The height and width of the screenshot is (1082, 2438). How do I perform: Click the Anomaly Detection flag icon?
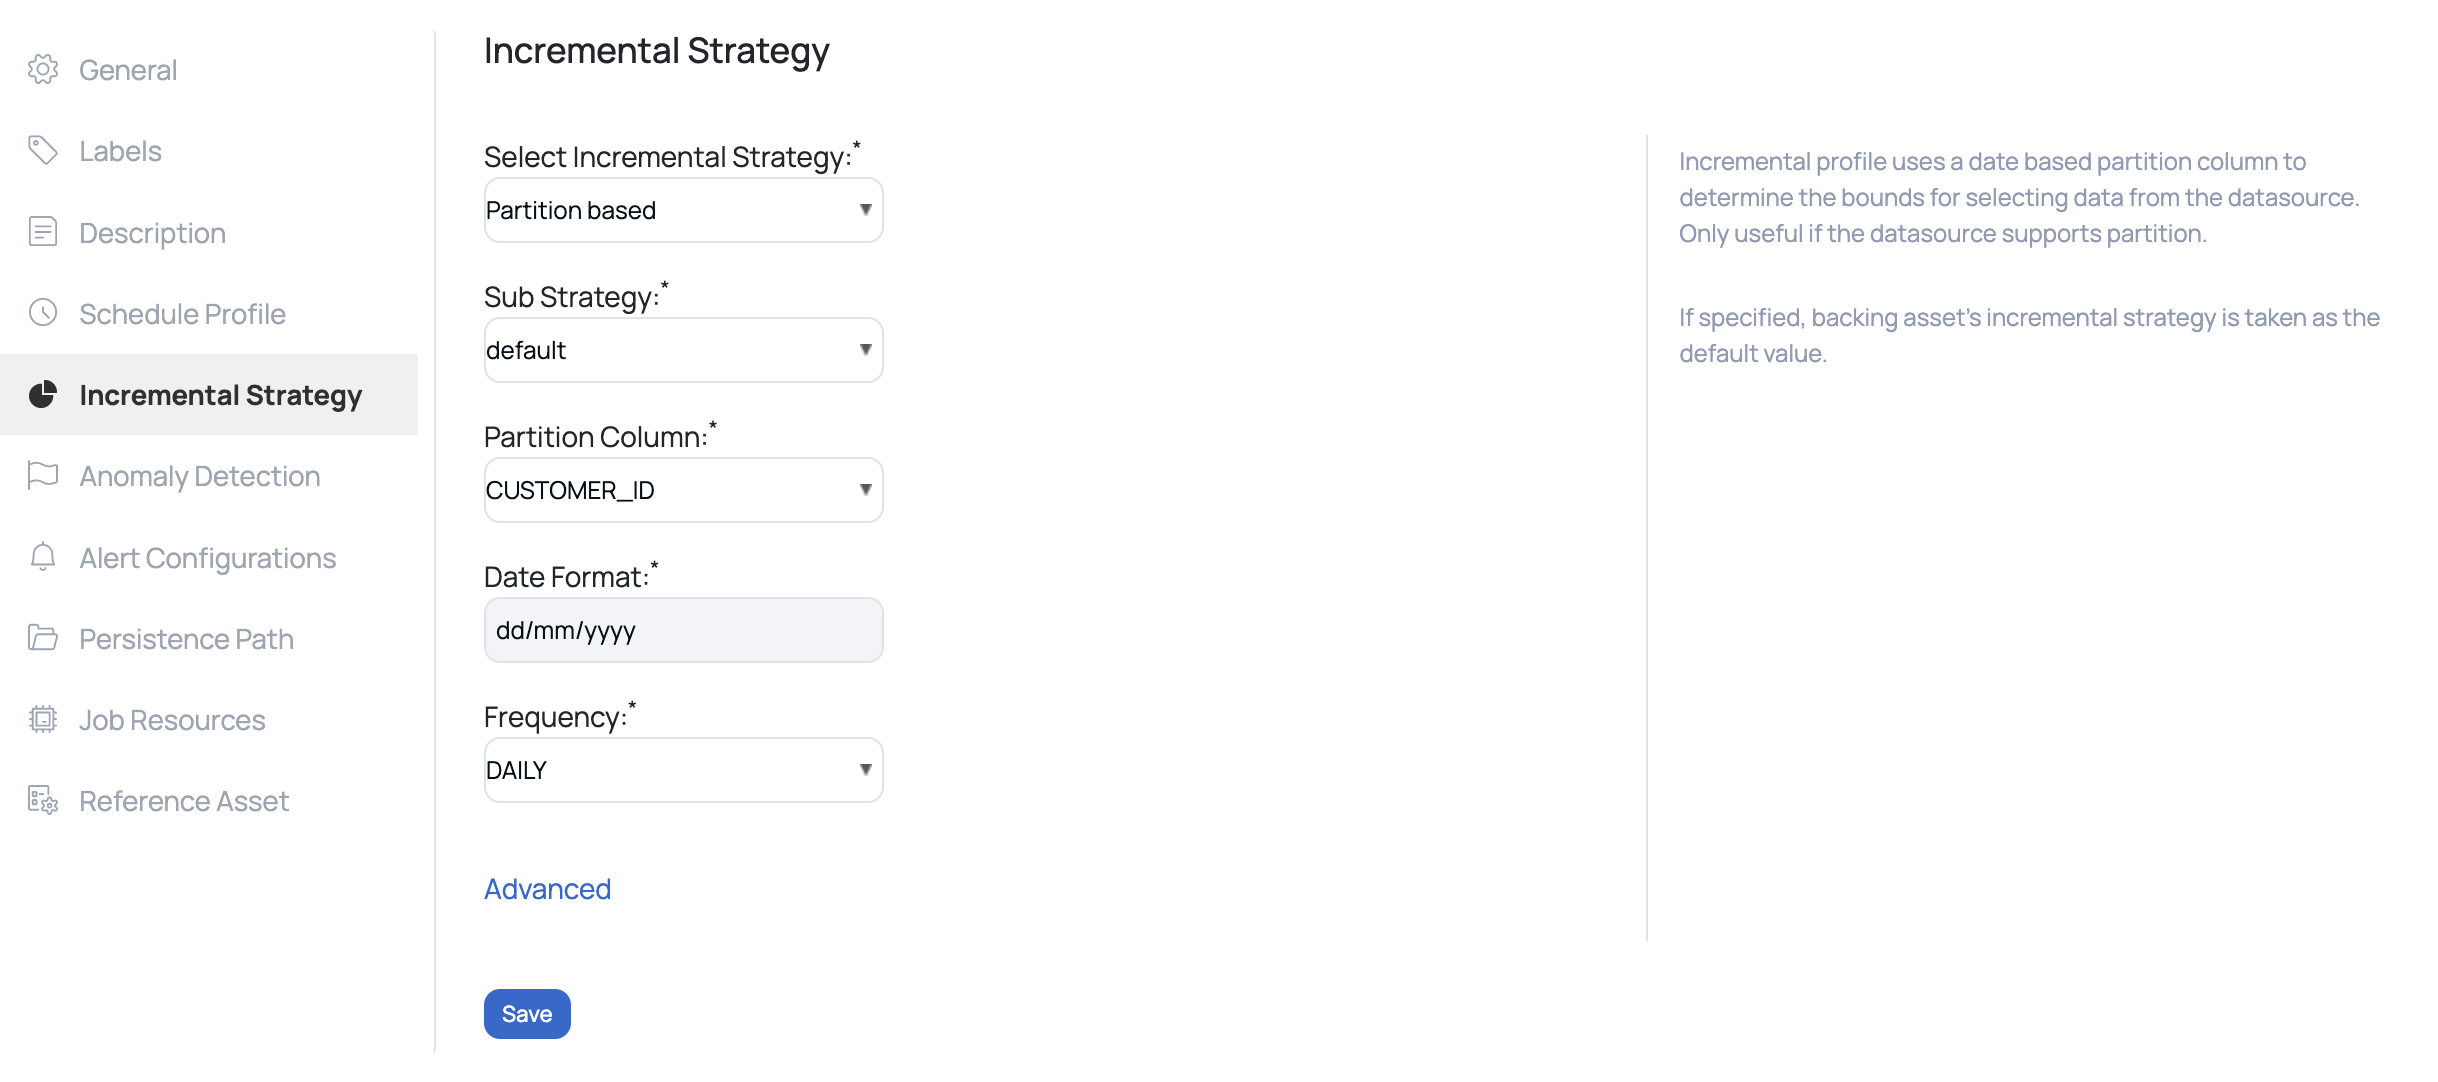pyautogui.click(x=42, y=476)
